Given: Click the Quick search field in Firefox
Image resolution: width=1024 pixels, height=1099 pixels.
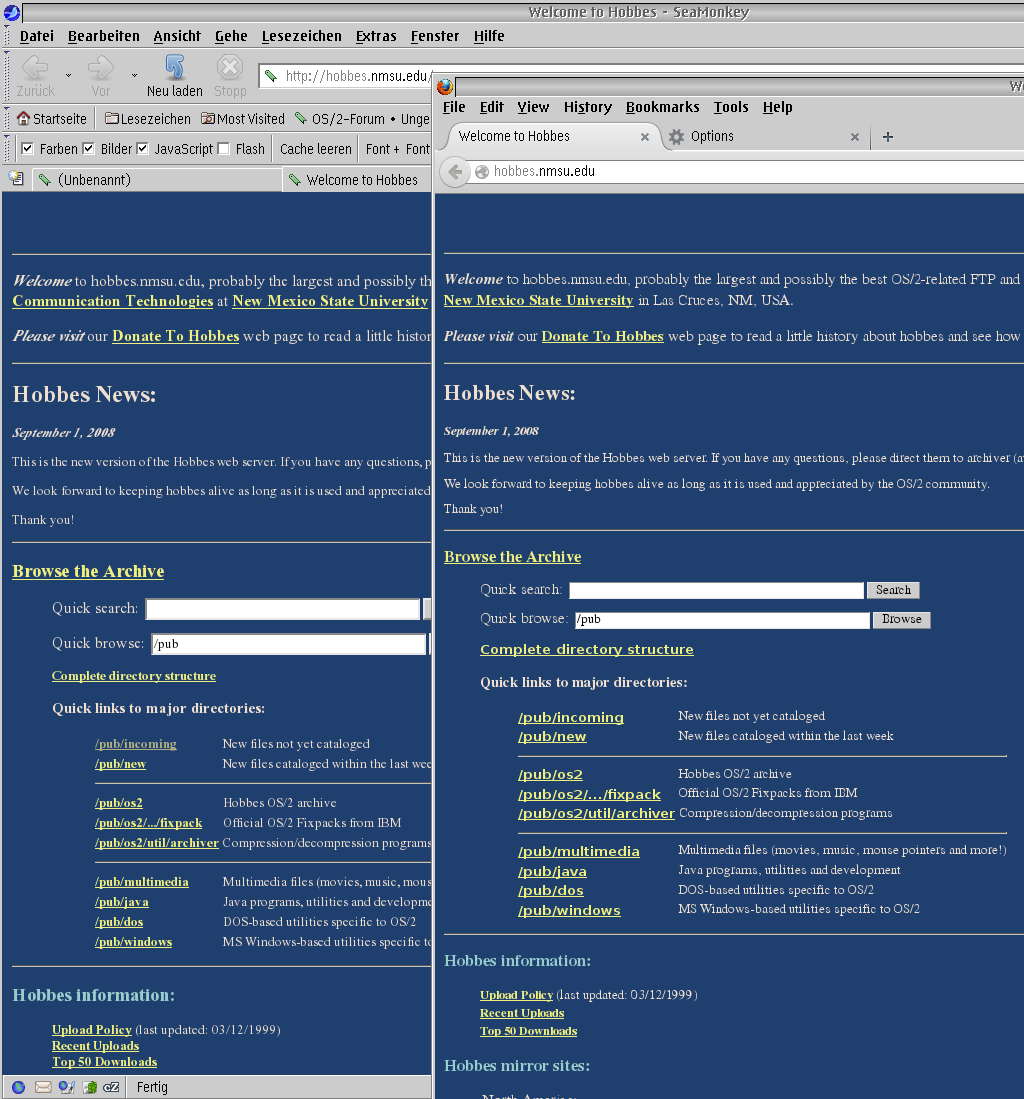Looking at the screenshot, I should [716, 590].
